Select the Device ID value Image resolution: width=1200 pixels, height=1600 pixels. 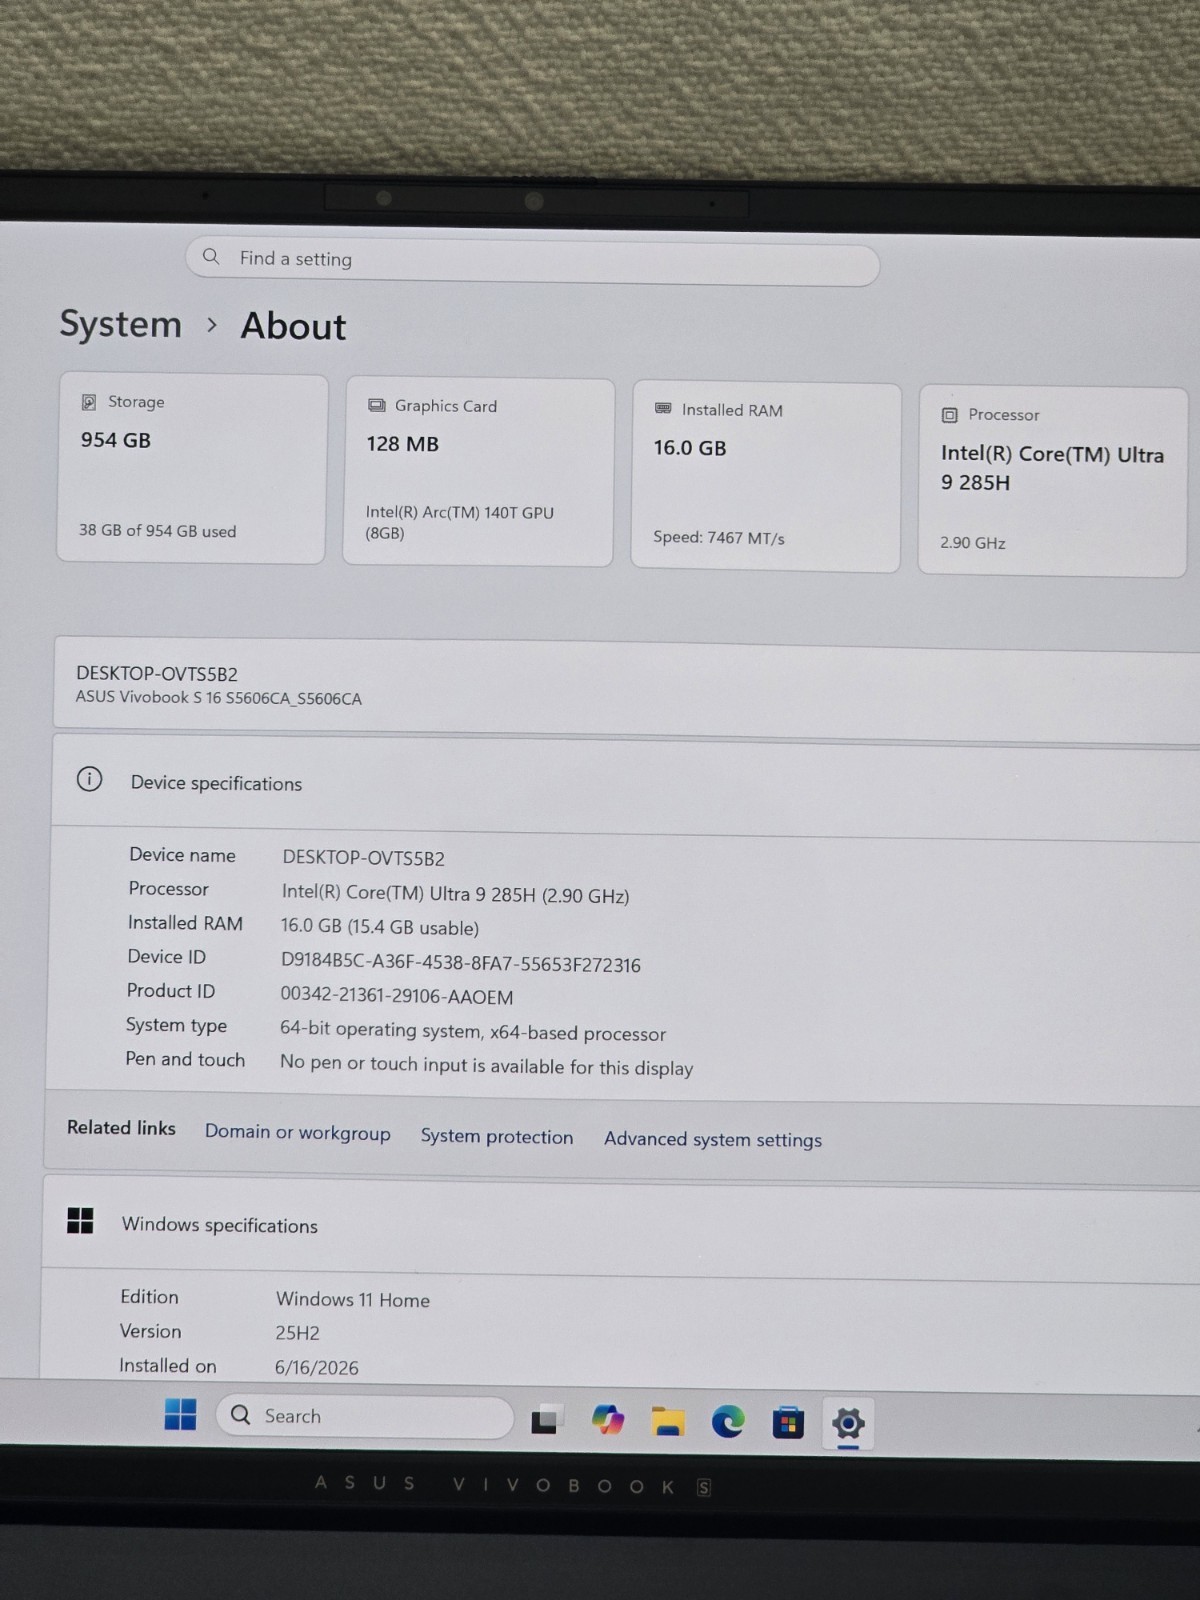[x=461, y=964]
